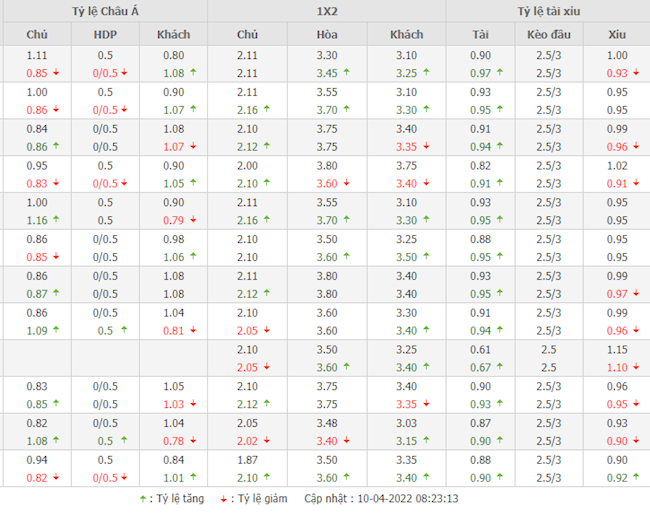Click the green up arrow beside 0.92
650x515 pixels.
636,477
